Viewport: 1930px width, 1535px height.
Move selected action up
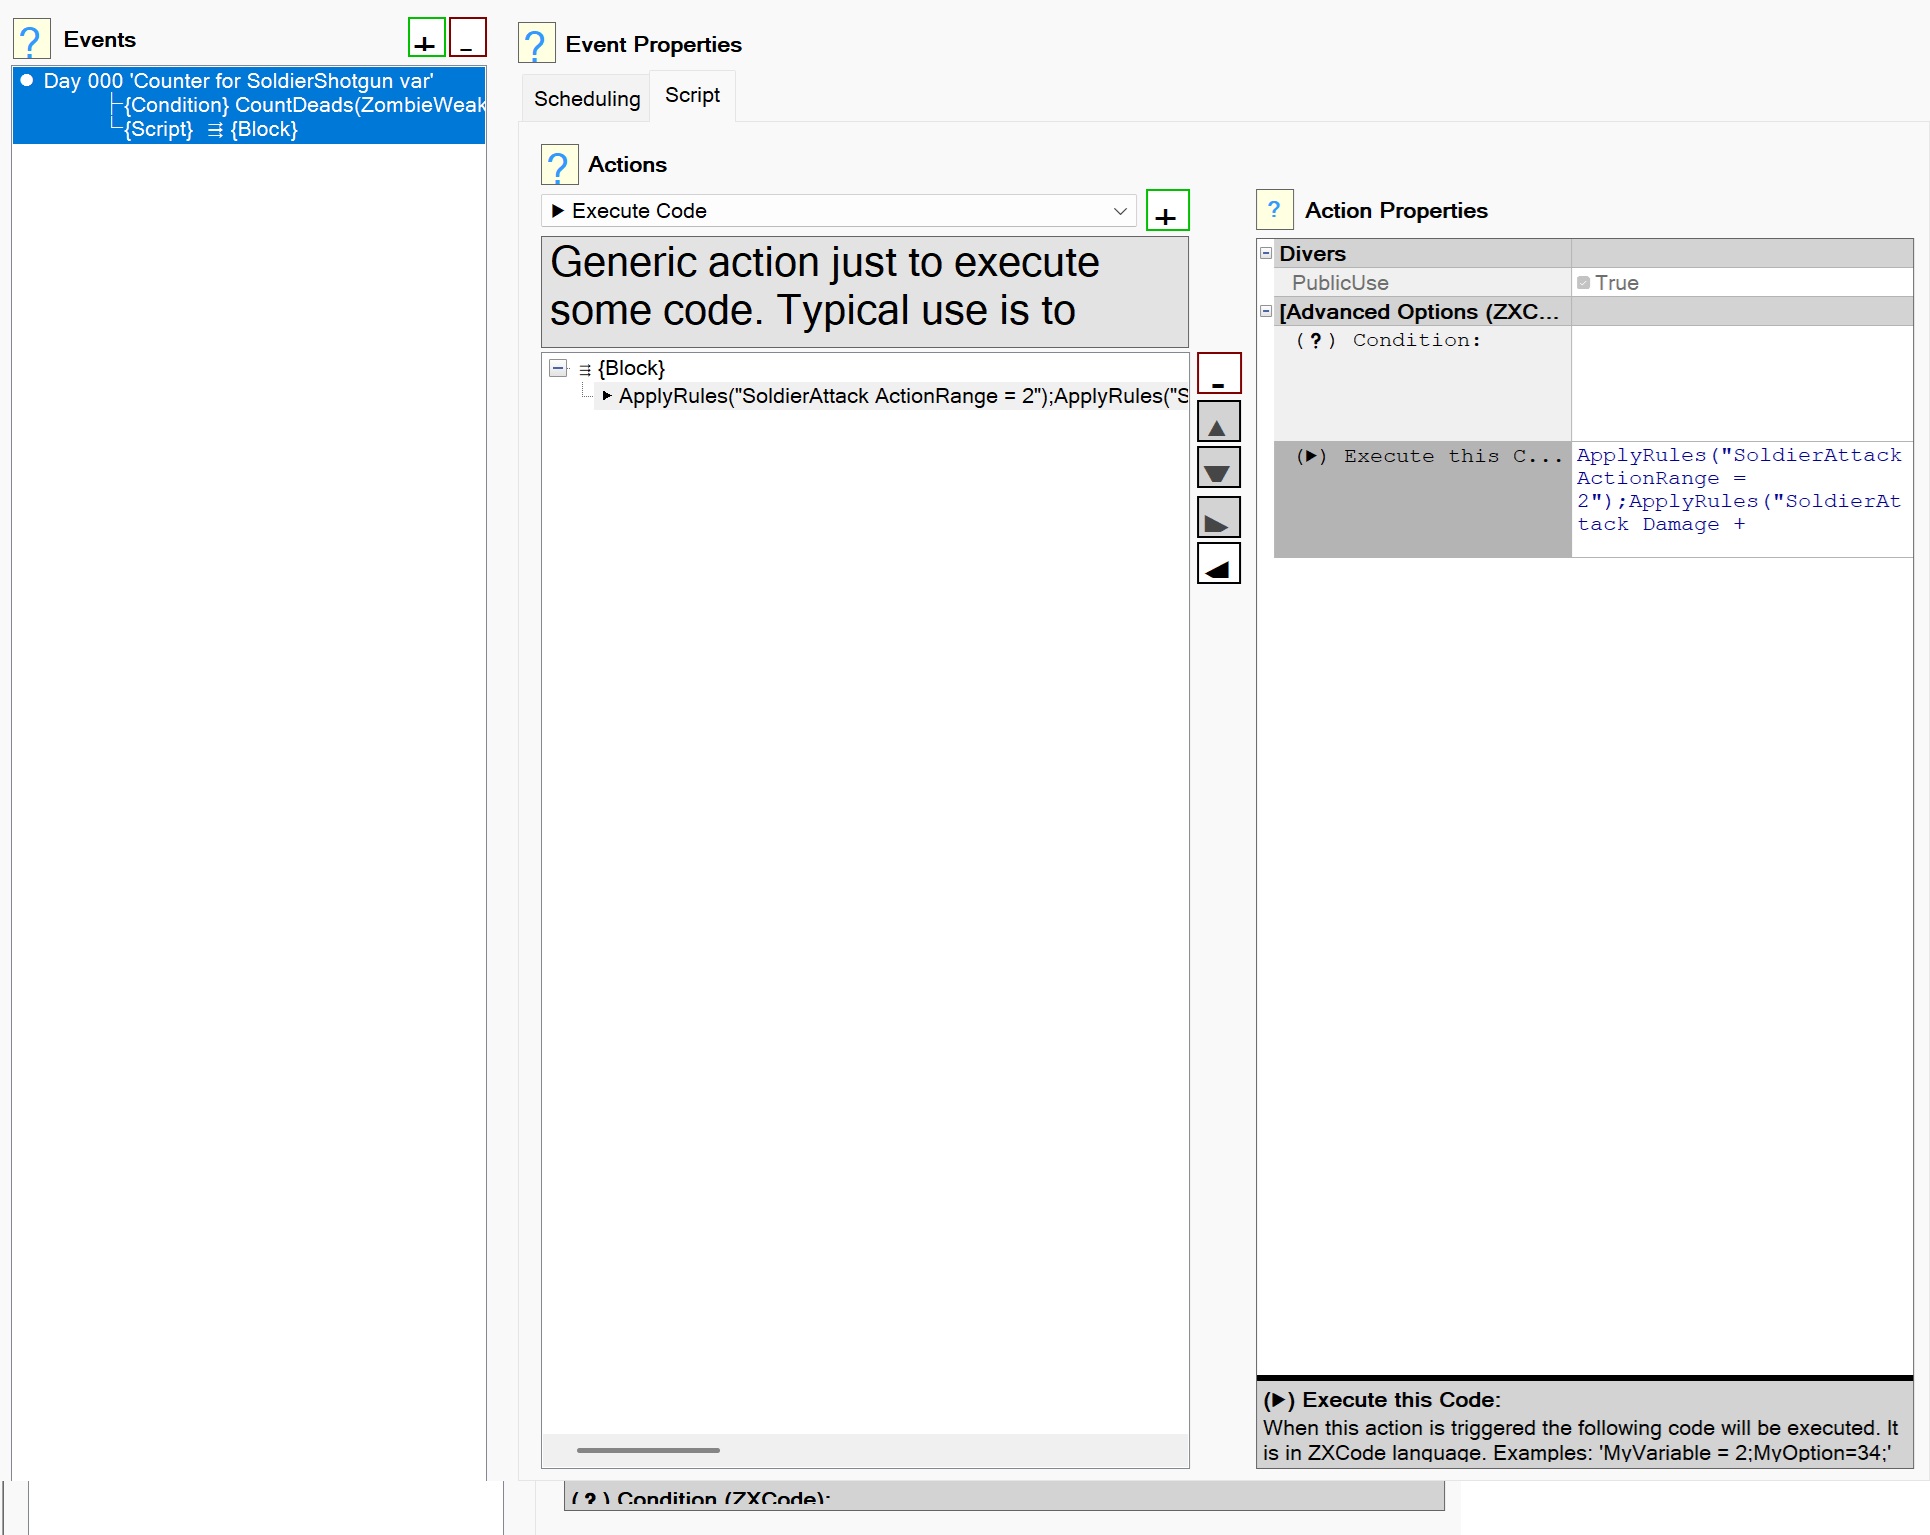(x=1218, y=422)
